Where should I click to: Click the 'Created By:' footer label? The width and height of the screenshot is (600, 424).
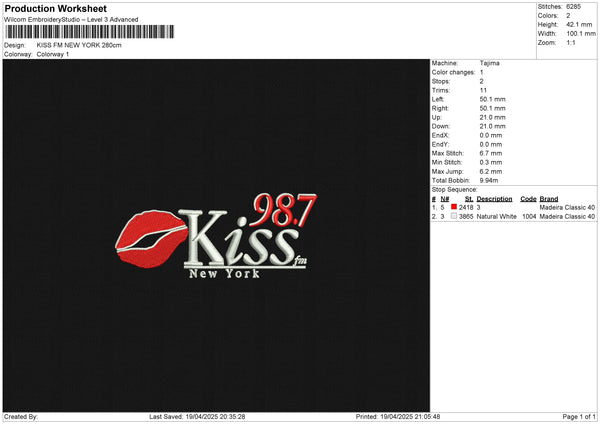[x=21, y=417]
